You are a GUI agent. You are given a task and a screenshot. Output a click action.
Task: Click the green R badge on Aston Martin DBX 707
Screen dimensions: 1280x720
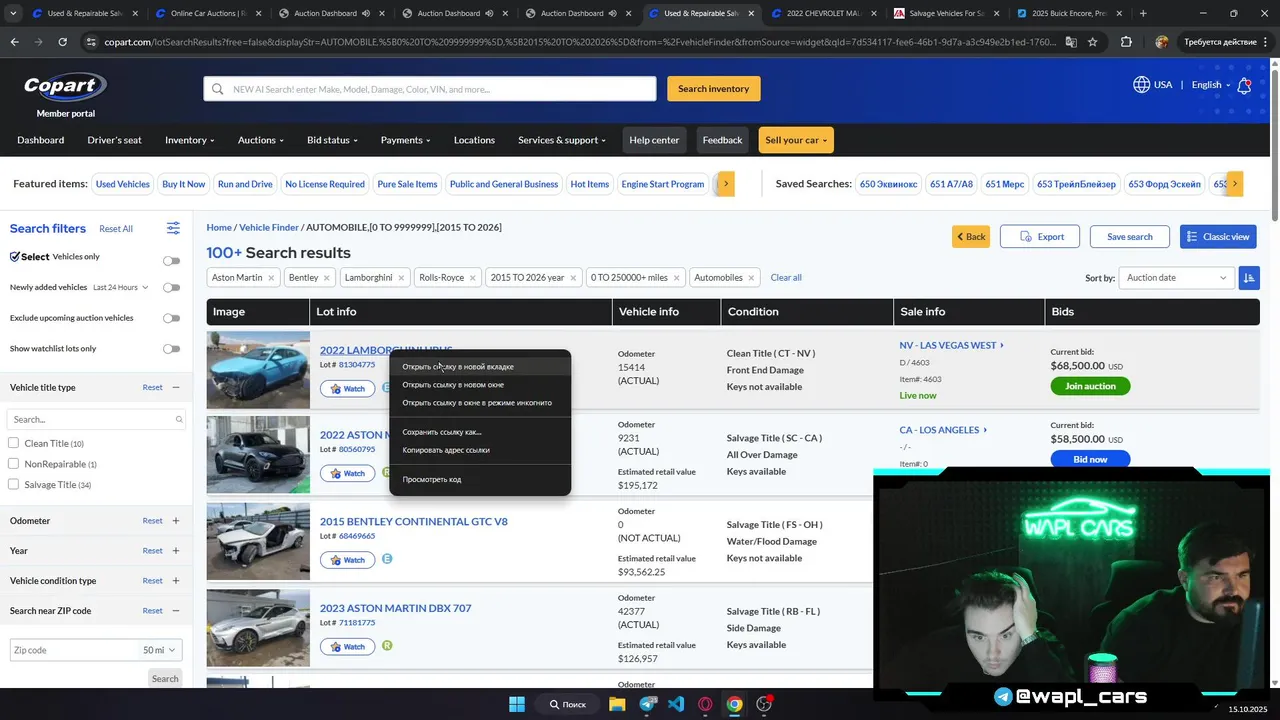click(387, 646)
